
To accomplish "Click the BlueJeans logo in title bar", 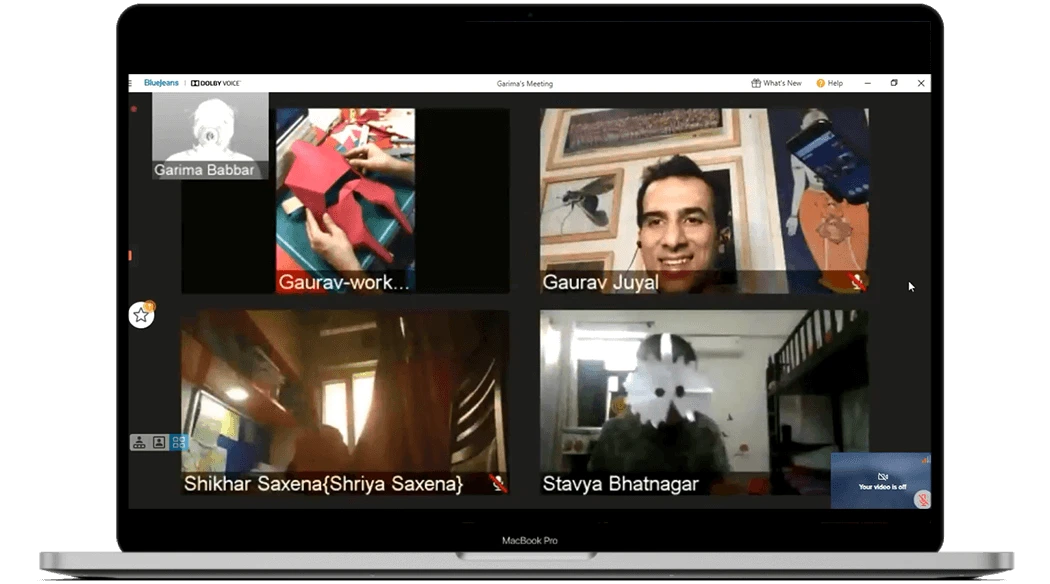I will (161, 83).
